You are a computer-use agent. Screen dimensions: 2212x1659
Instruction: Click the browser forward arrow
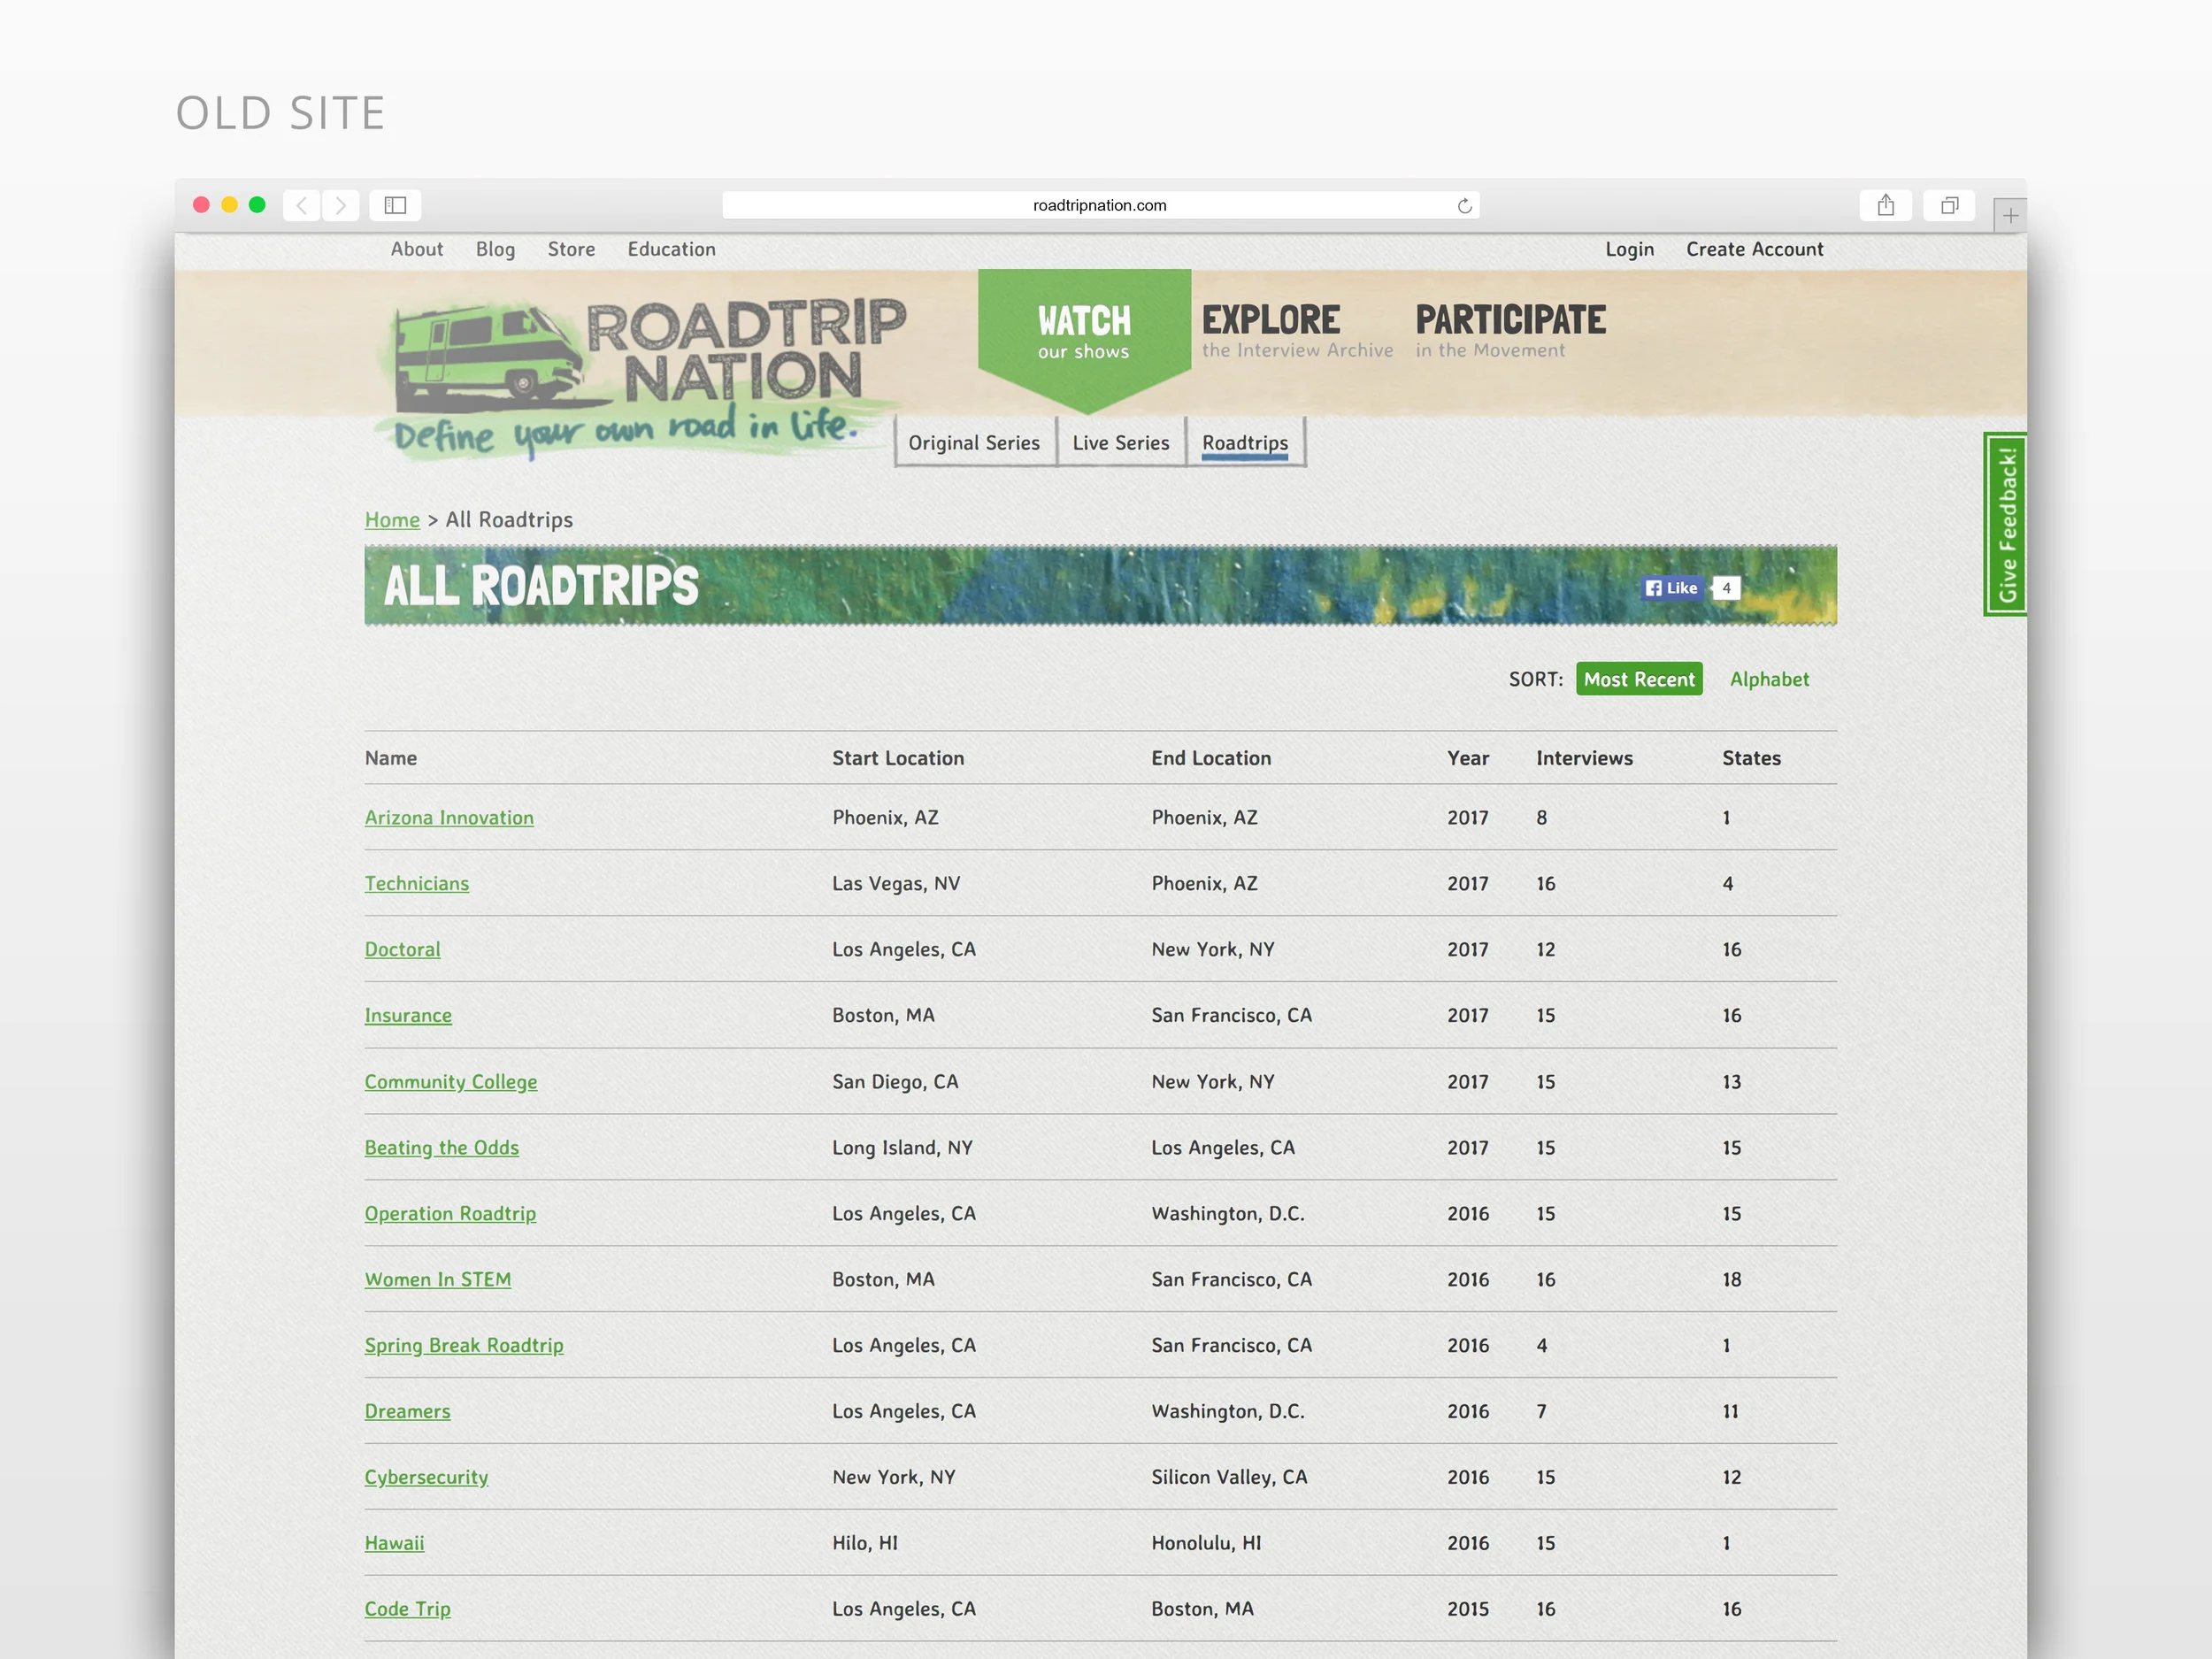[x=341, y=205]
